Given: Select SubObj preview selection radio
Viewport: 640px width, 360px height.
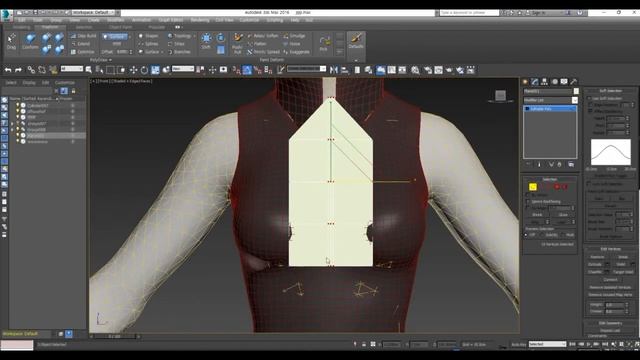Looking at the screenshot, I should [x=543, y=235].
